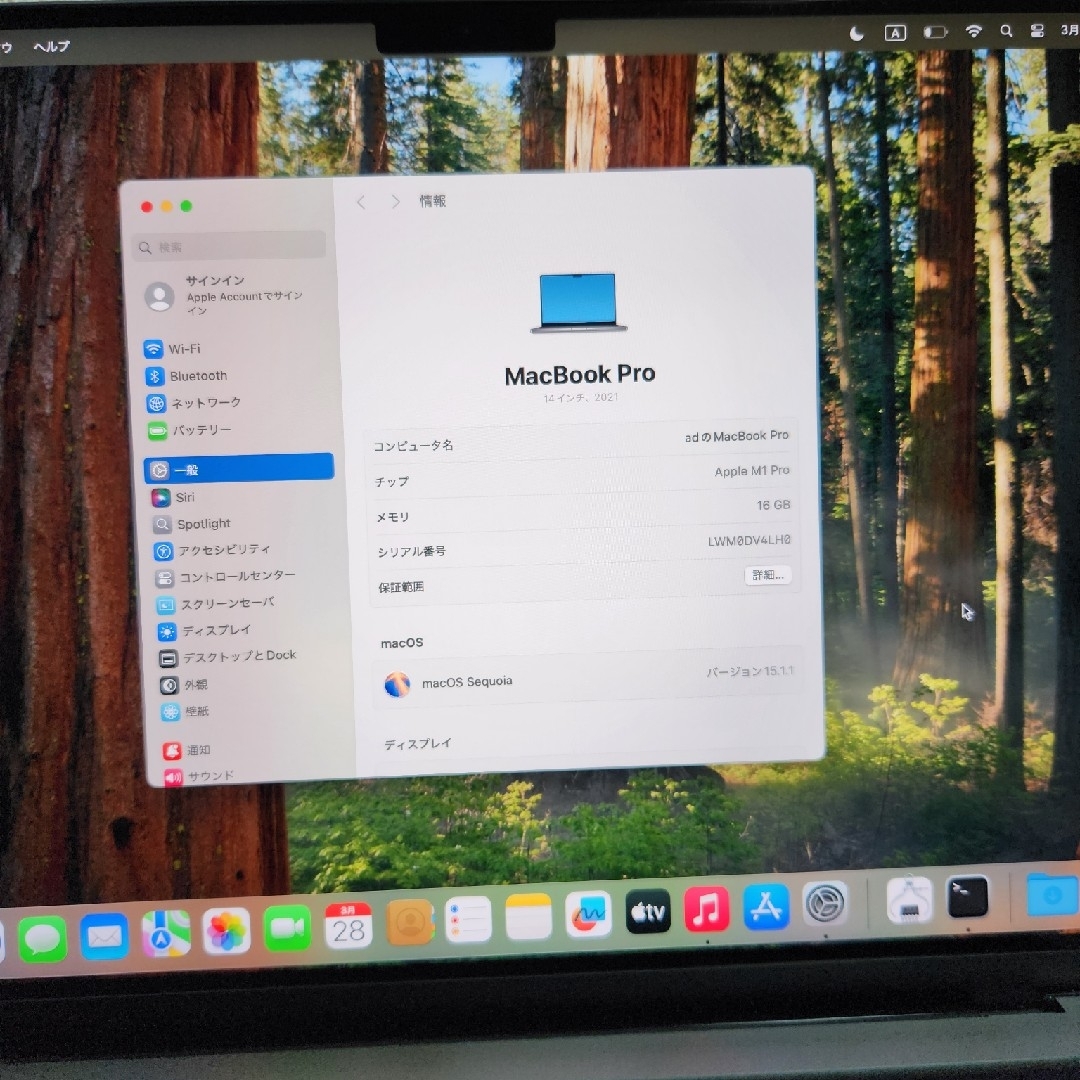Open Spotlight search in menu bar
Viewport: 1080px width, 1080px height.
1006,30
